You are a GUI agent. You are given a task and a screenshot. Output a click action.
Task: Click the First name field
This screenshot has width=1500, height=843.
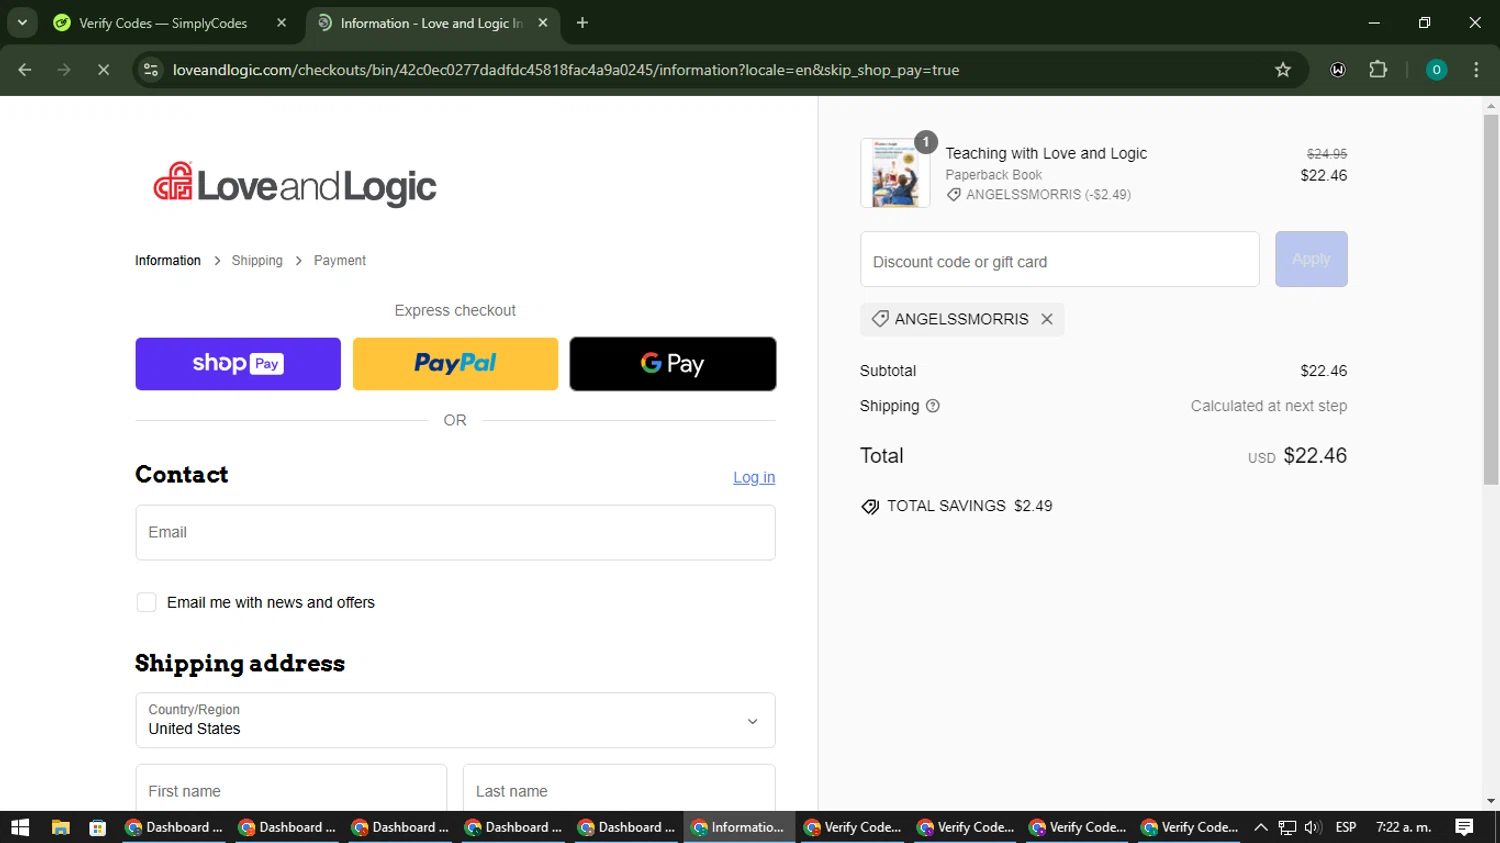(x=291, y=790)
